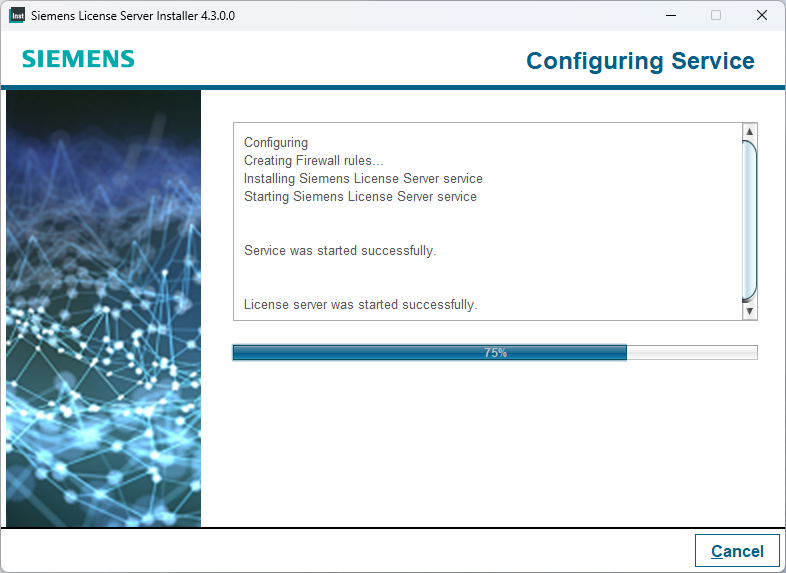Click the 'Siemens License Server Installer 4.3.0.0' title
This screenshot has width=786, height=573.
pyautogui.click(x=133, y=16)
